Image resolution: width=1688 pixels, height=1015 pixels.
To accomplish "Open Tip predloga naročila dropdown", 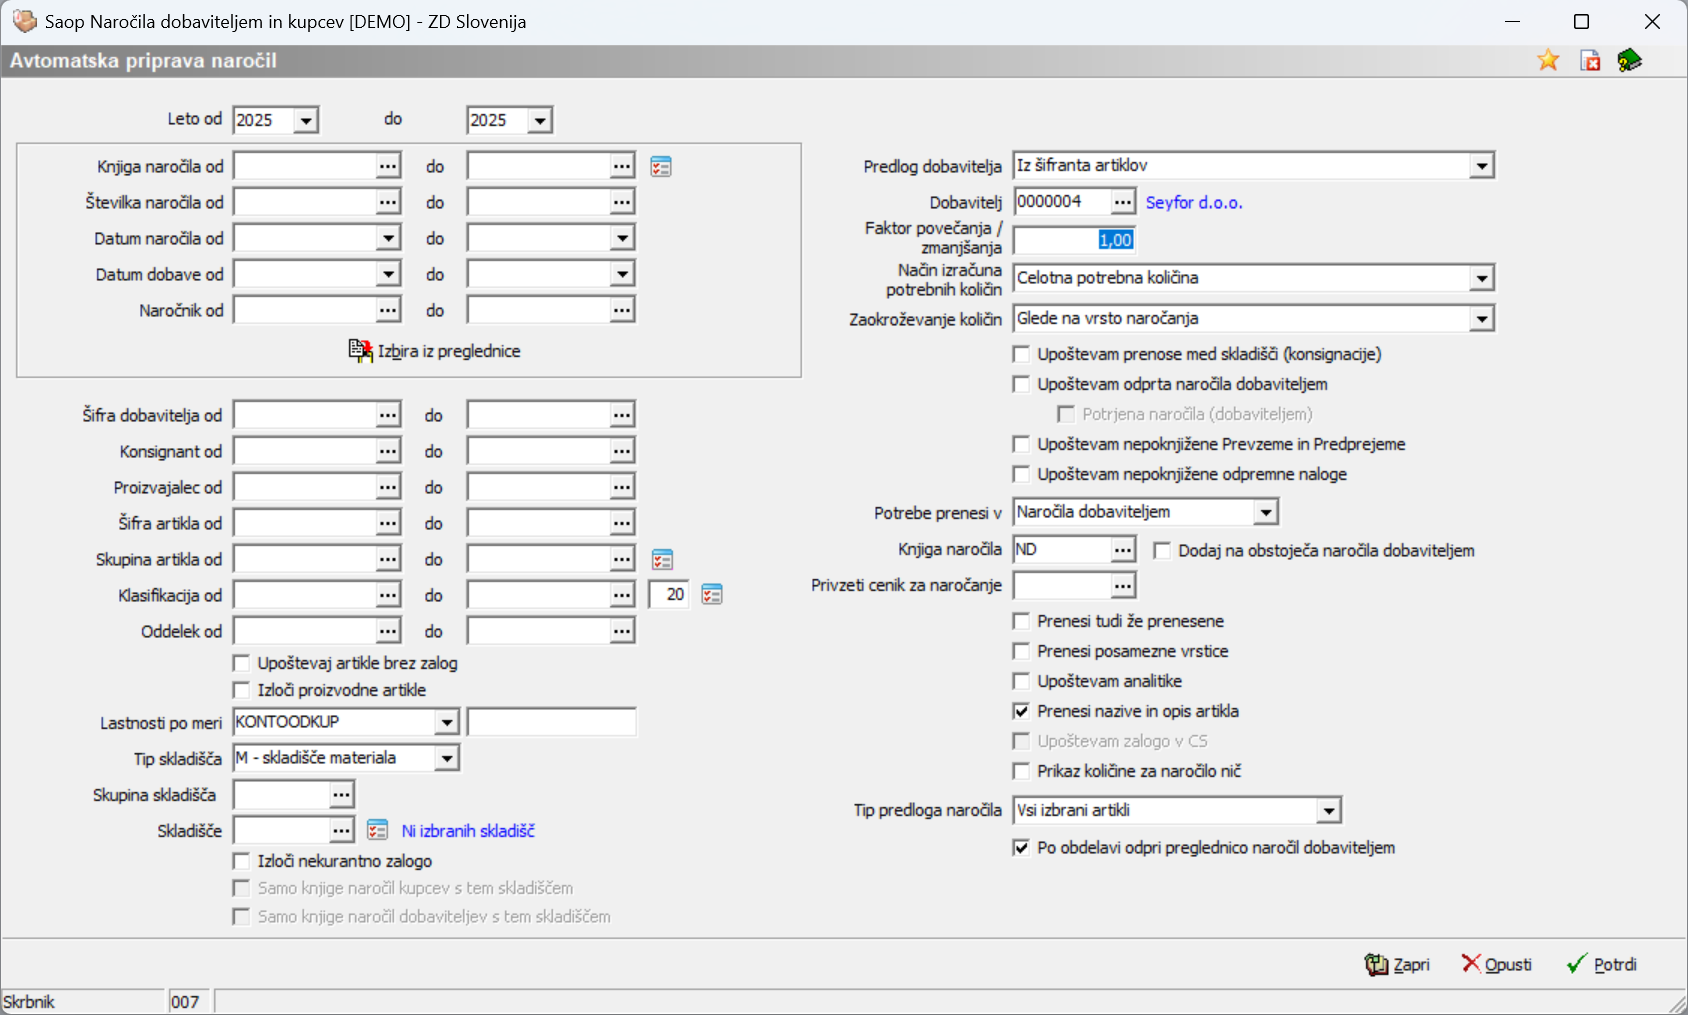I will [1329, 811].
